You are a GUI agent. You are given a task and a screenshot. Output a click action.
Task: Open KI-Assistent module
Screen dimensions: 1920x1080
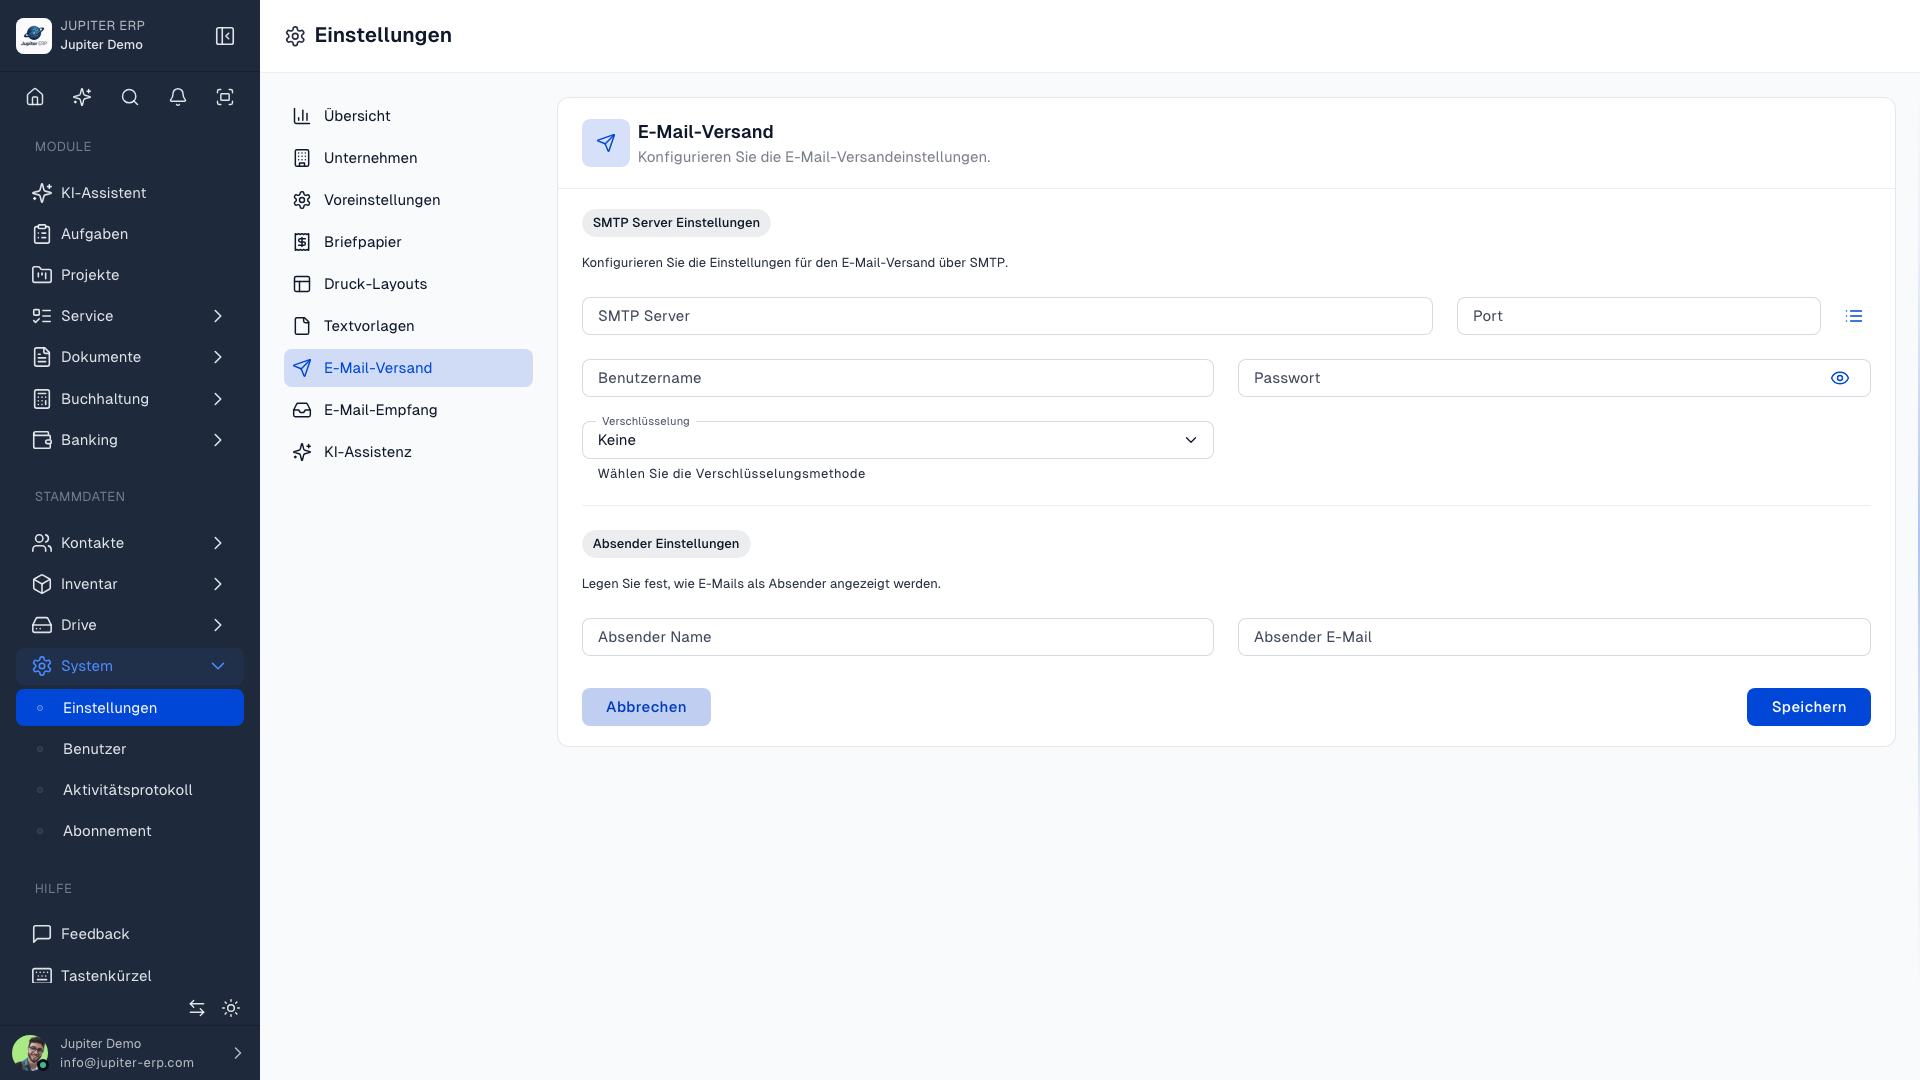(130, 193)
